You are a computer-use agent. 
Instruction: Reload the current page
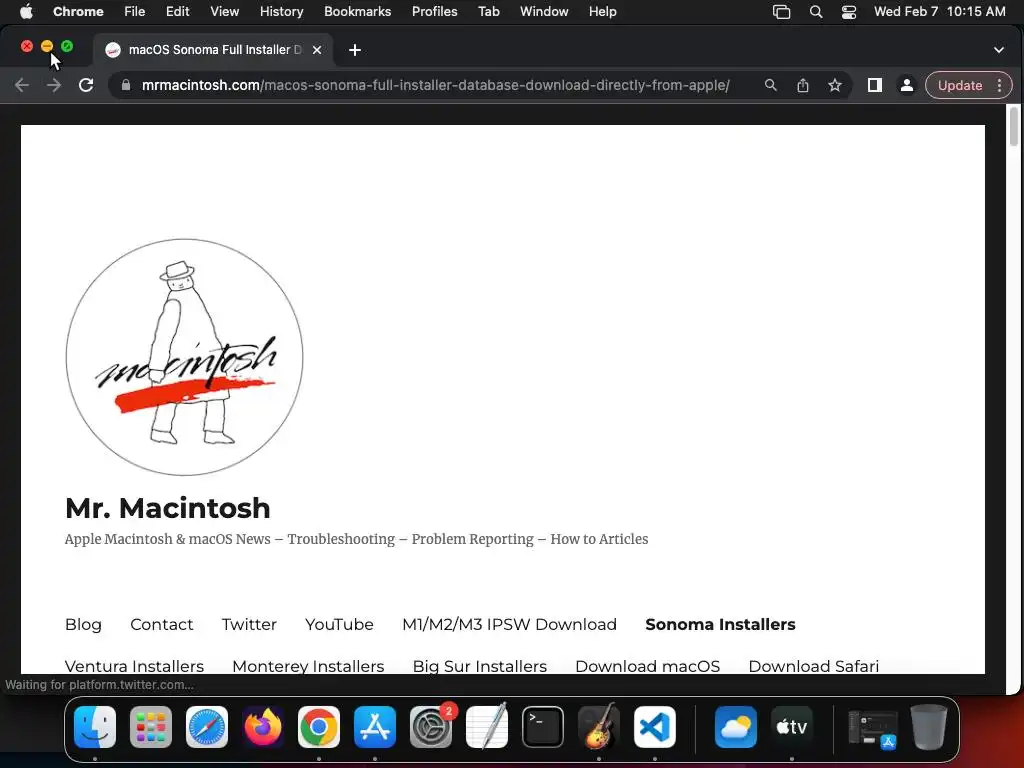tap(86, 86)
